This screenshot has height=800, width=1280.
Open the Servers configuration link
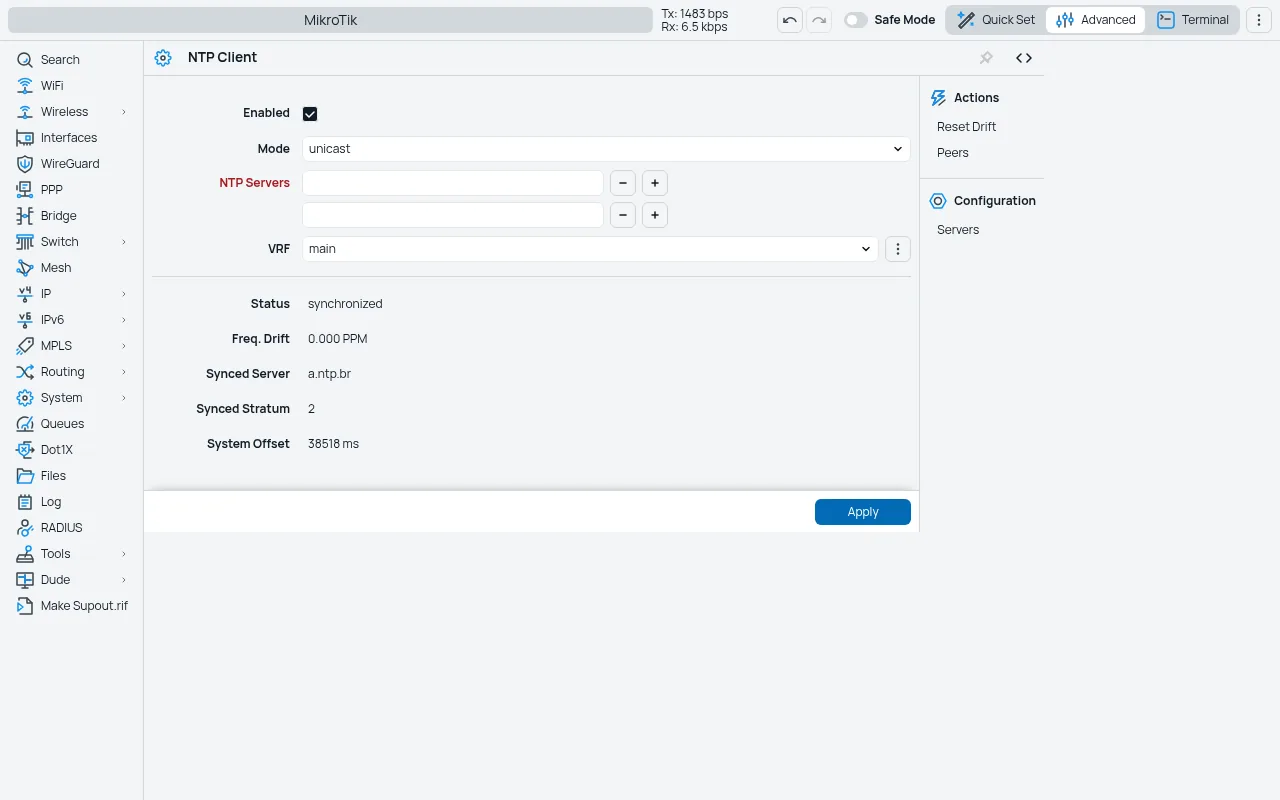tap(958, 230)
